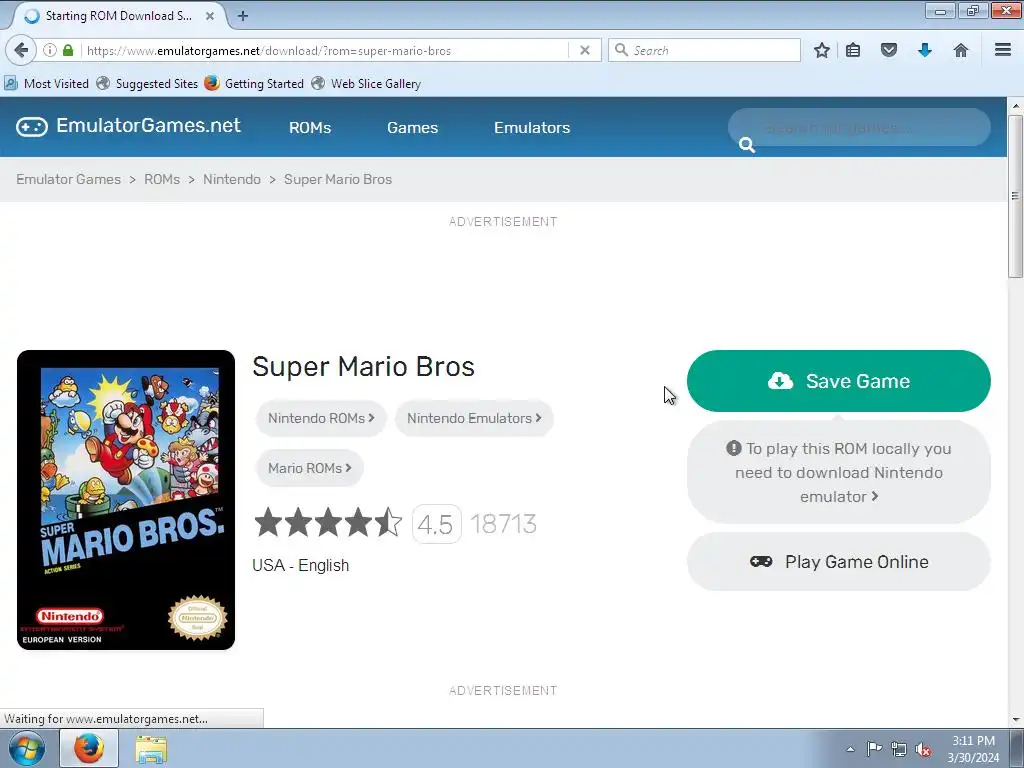1024x768 pixels.
Task: Open Getting Started bookmark
Action: click(254, 84)
